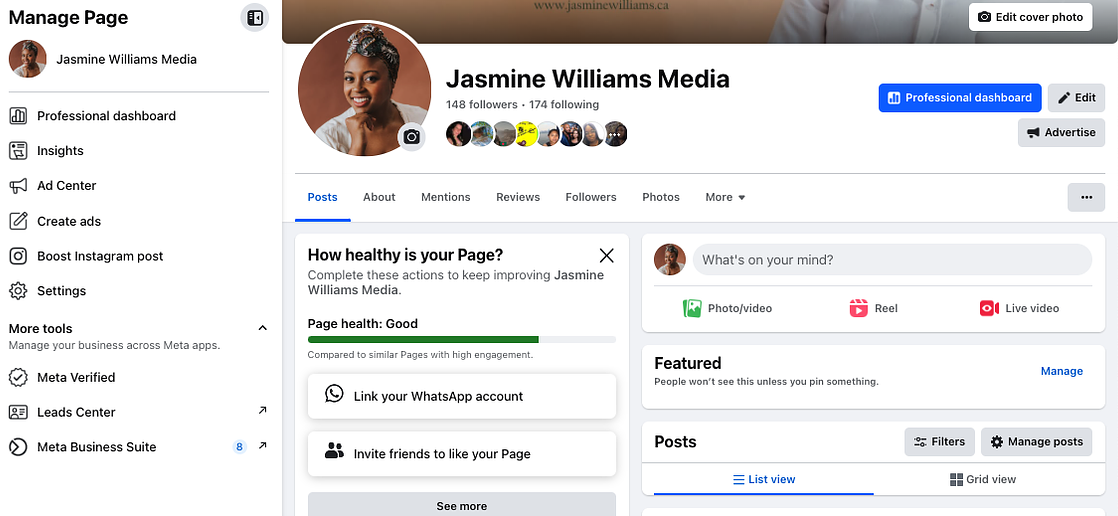
Task: Close the Page health card
Action: point(606,255)
